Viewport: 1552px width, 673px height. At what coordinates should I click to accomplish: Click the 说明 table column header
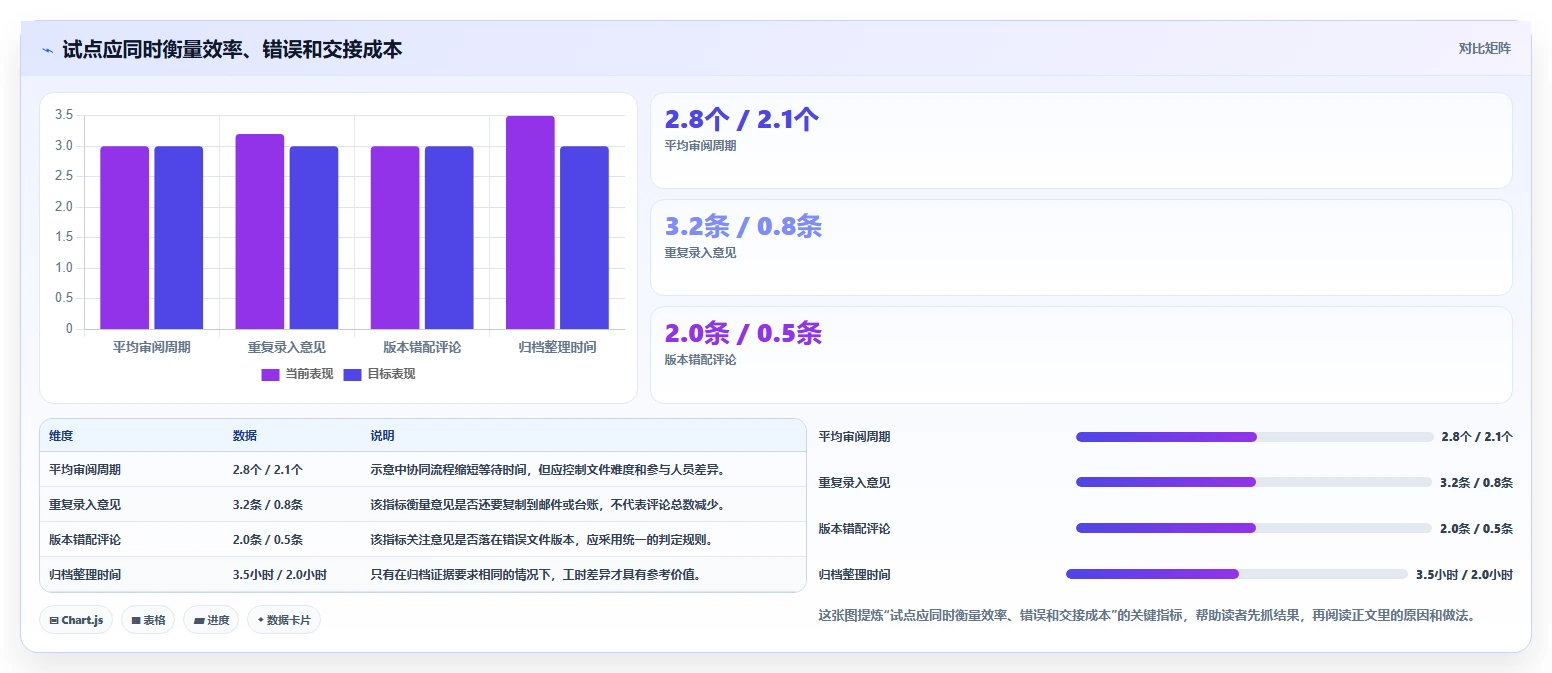(383, 436)
